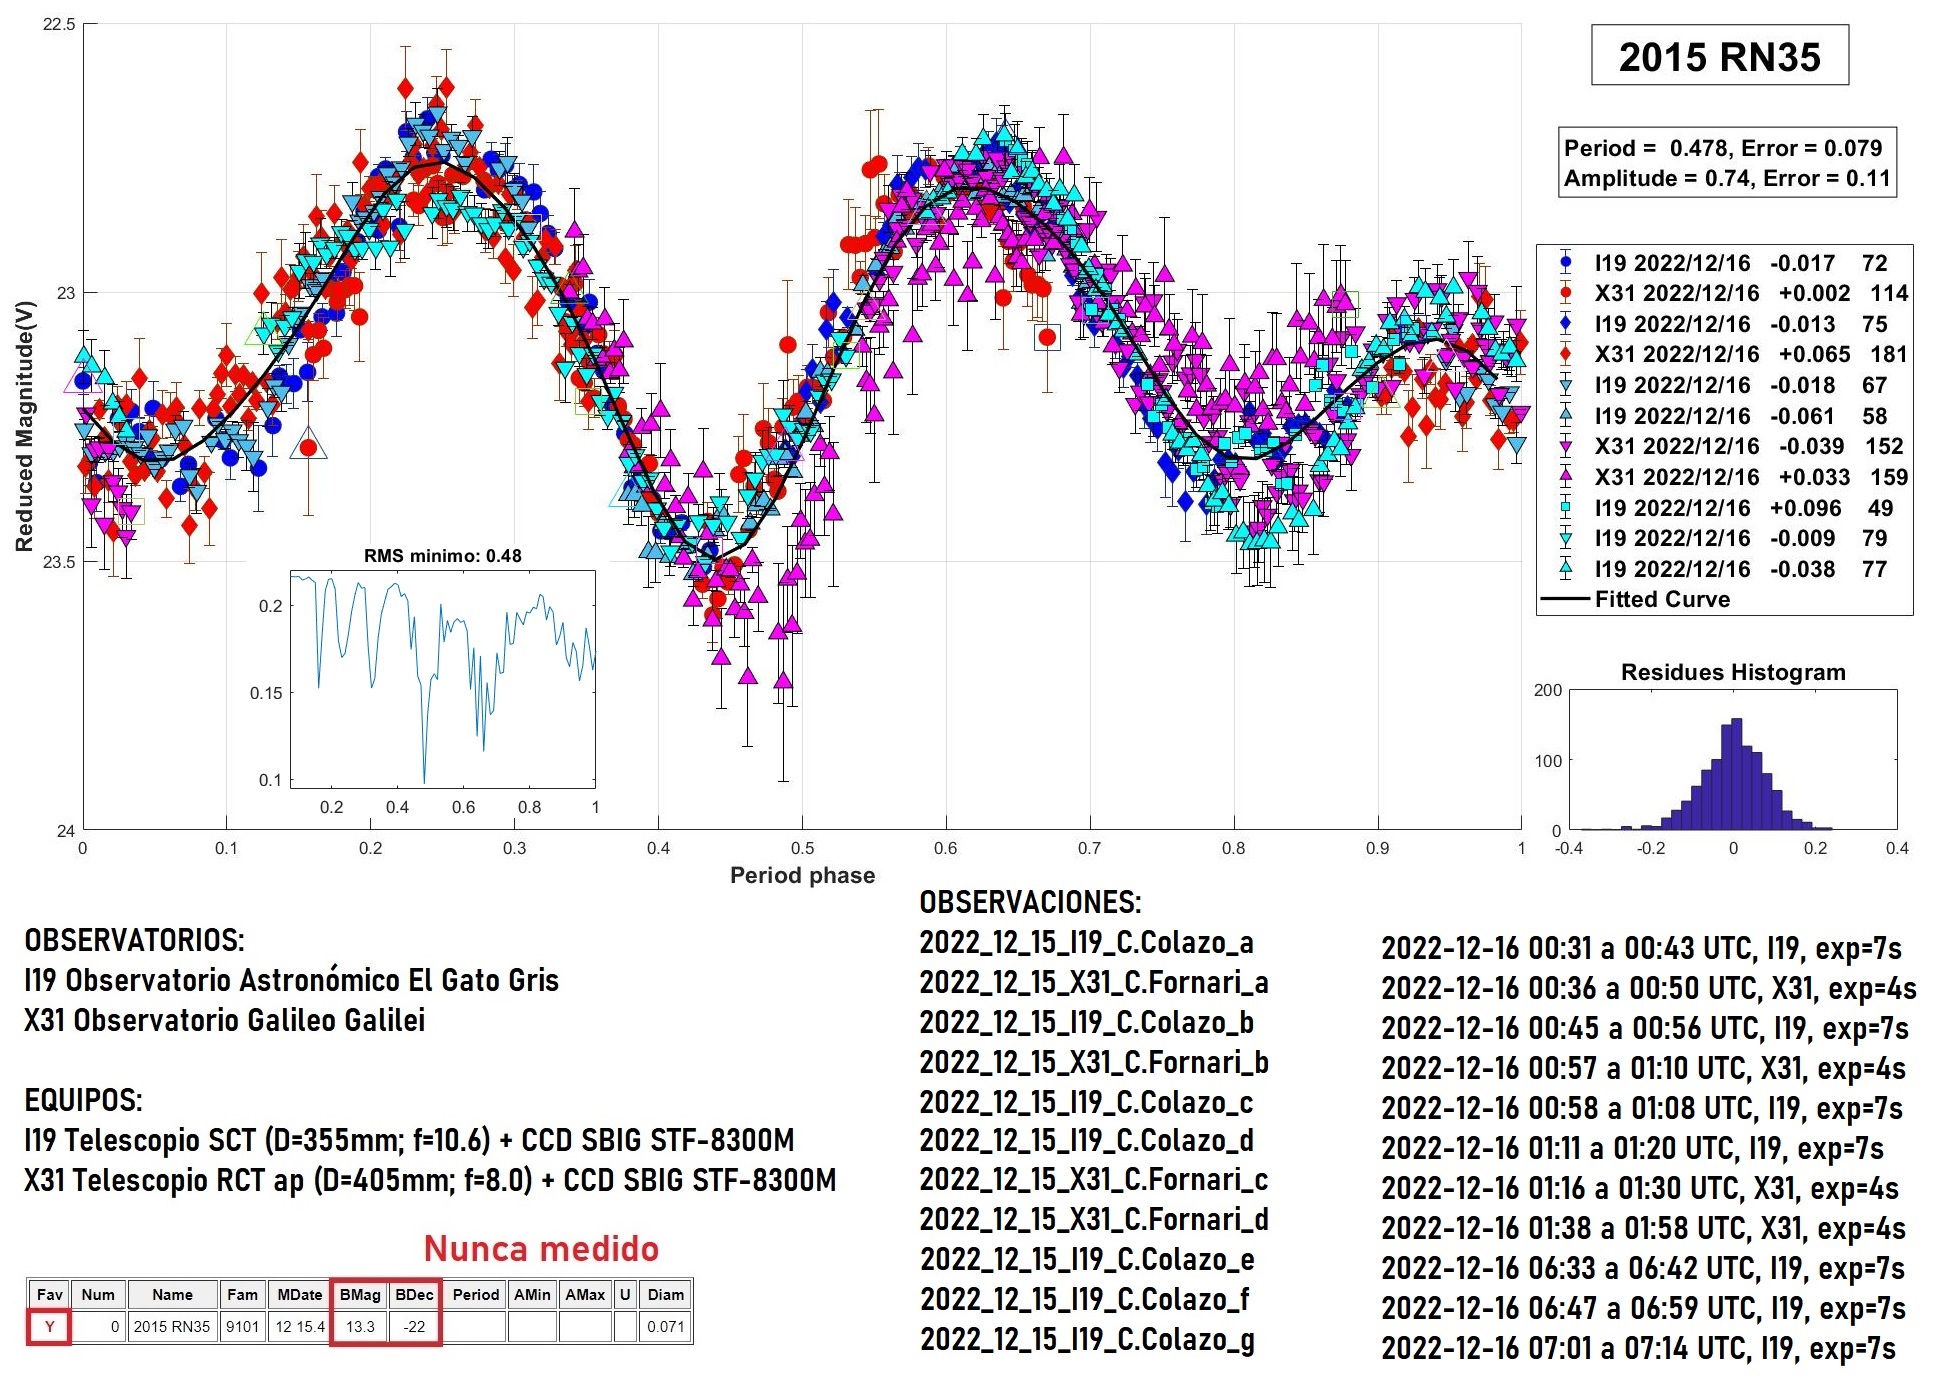Viewport: 1938px width, 1394px height.
Task: Click observation 2022_12_15_X31_C.Fornari_a
Action: (x=1094, y=982)
